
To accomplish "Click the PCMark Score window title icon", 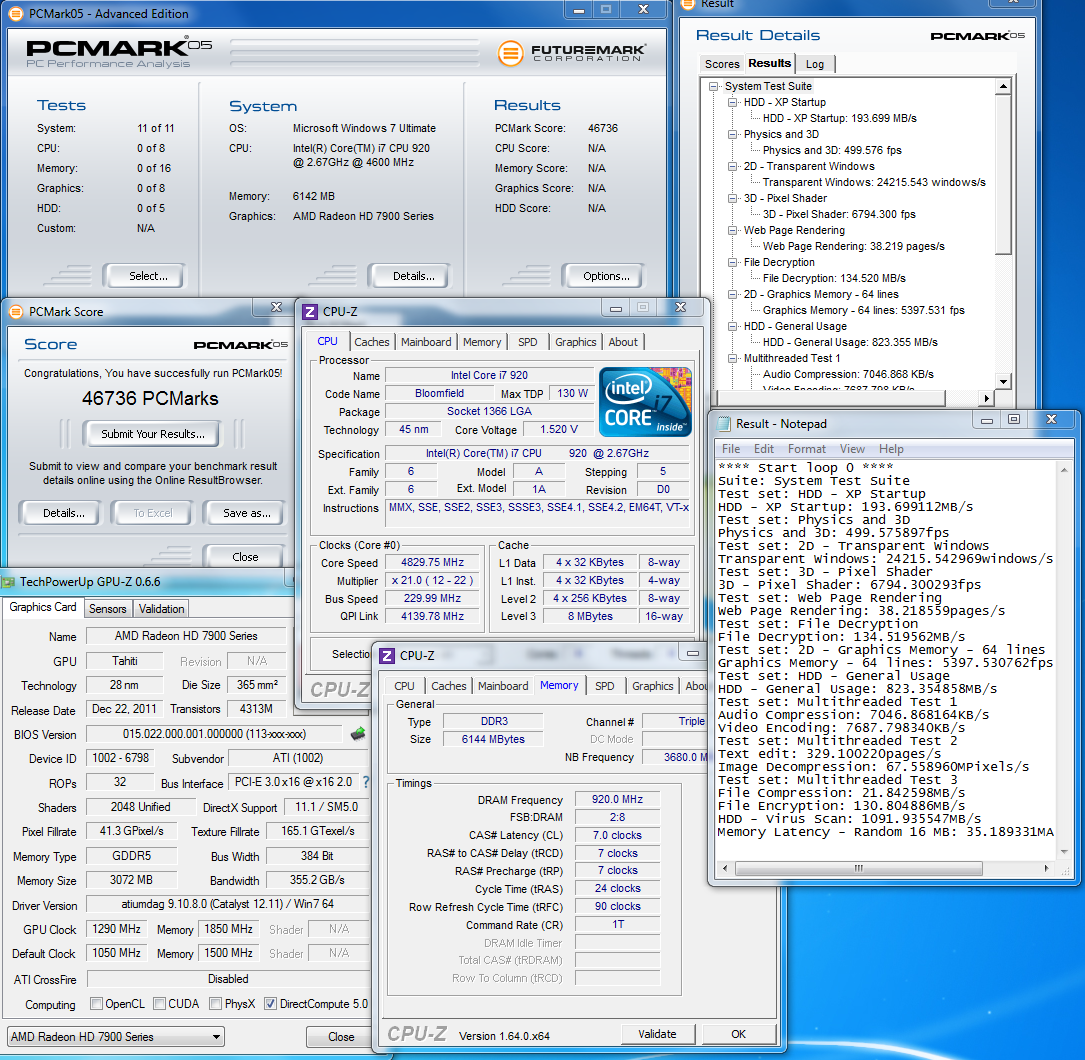I will coord(16,311).
